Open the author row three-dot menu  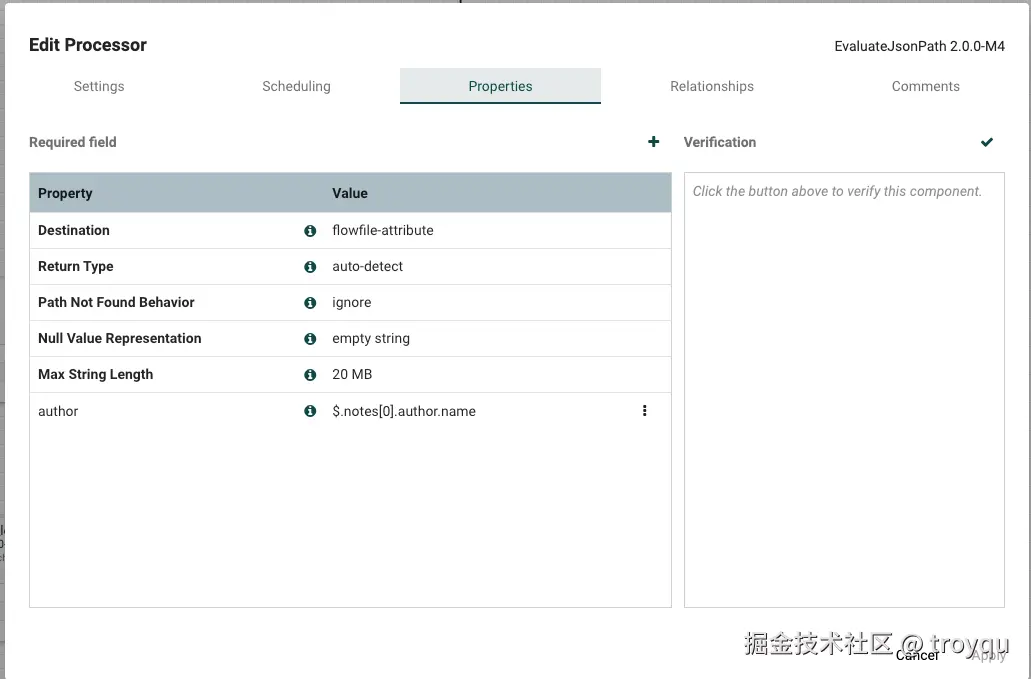coord(645,411)
